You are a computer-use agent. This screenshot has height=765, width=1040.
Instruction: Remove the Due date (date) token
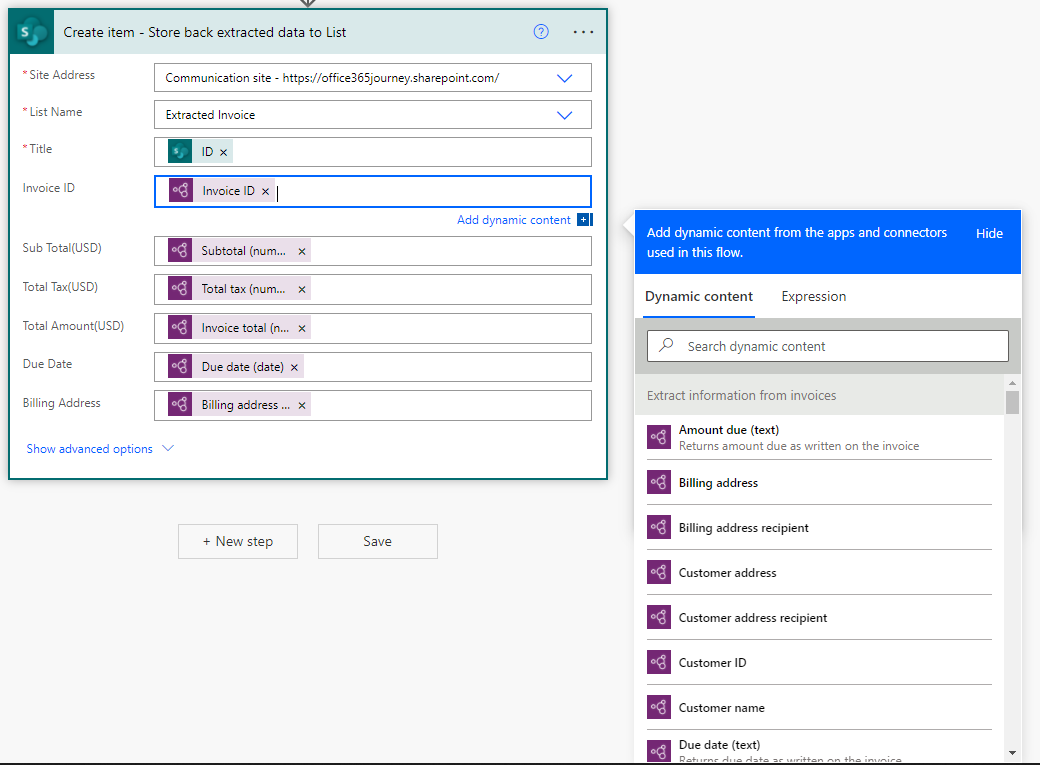pyautogui.click(x=294, y=368)
